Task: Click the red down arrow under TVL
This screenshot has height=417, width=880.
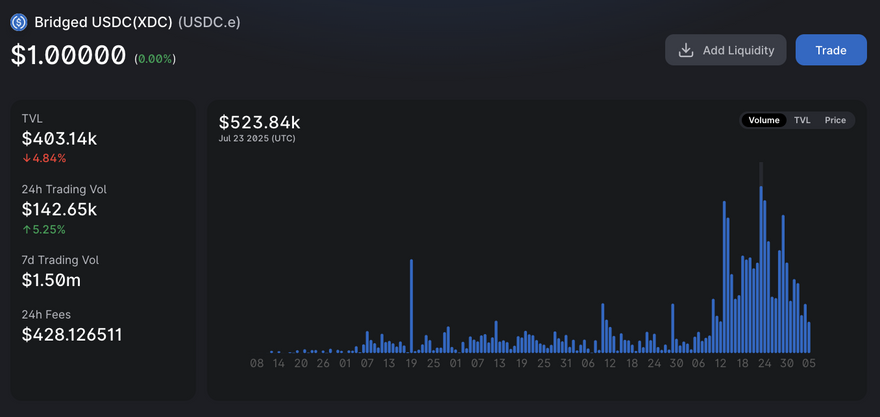Action: coord(26,158)
